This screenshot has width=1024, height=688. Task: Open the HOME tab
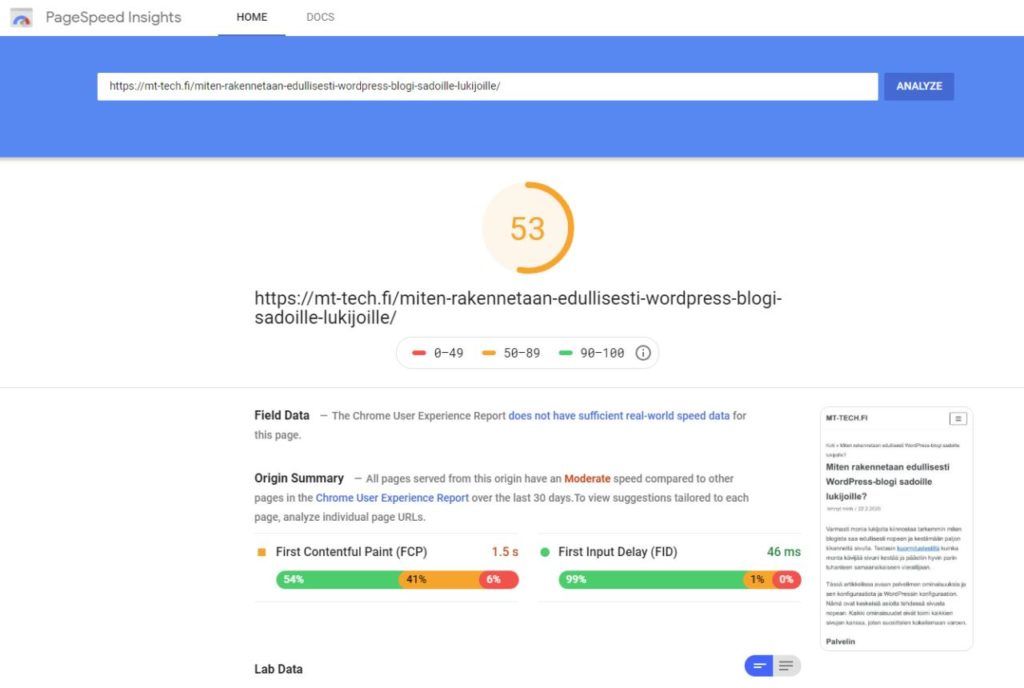251,17
